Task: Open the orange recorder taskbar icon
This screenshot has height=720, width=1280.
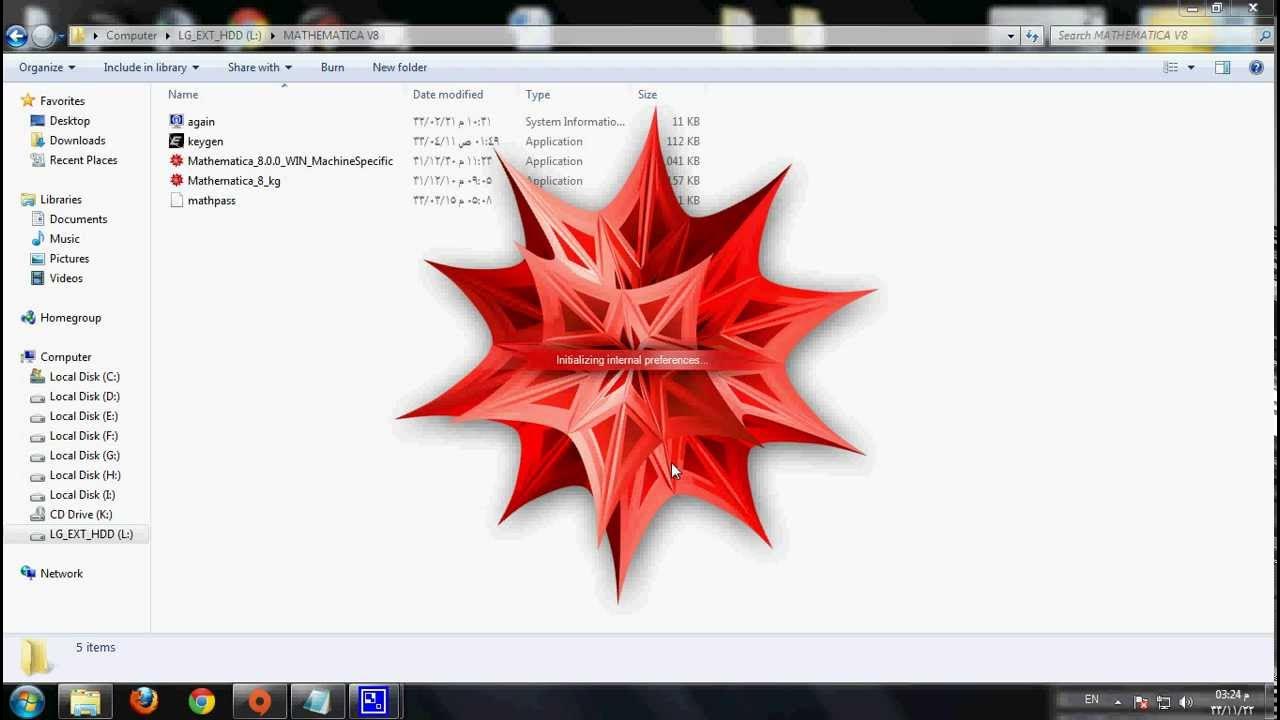Action: [259, 702]
